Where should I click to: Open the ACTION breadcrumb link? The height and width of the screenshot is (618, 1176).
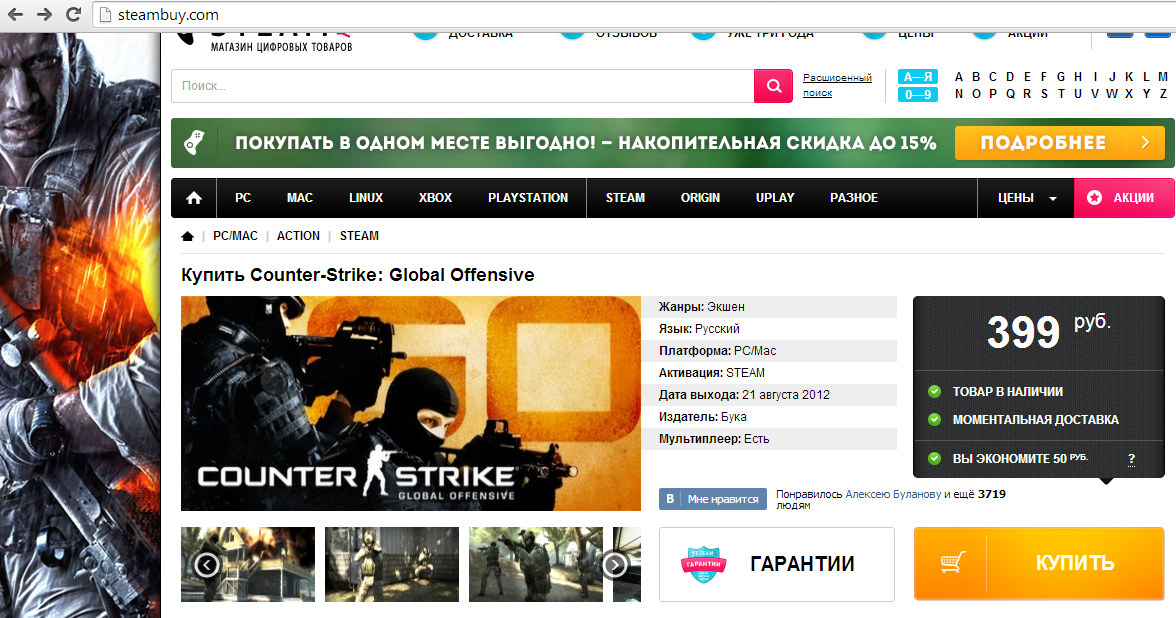pos(298,236)
